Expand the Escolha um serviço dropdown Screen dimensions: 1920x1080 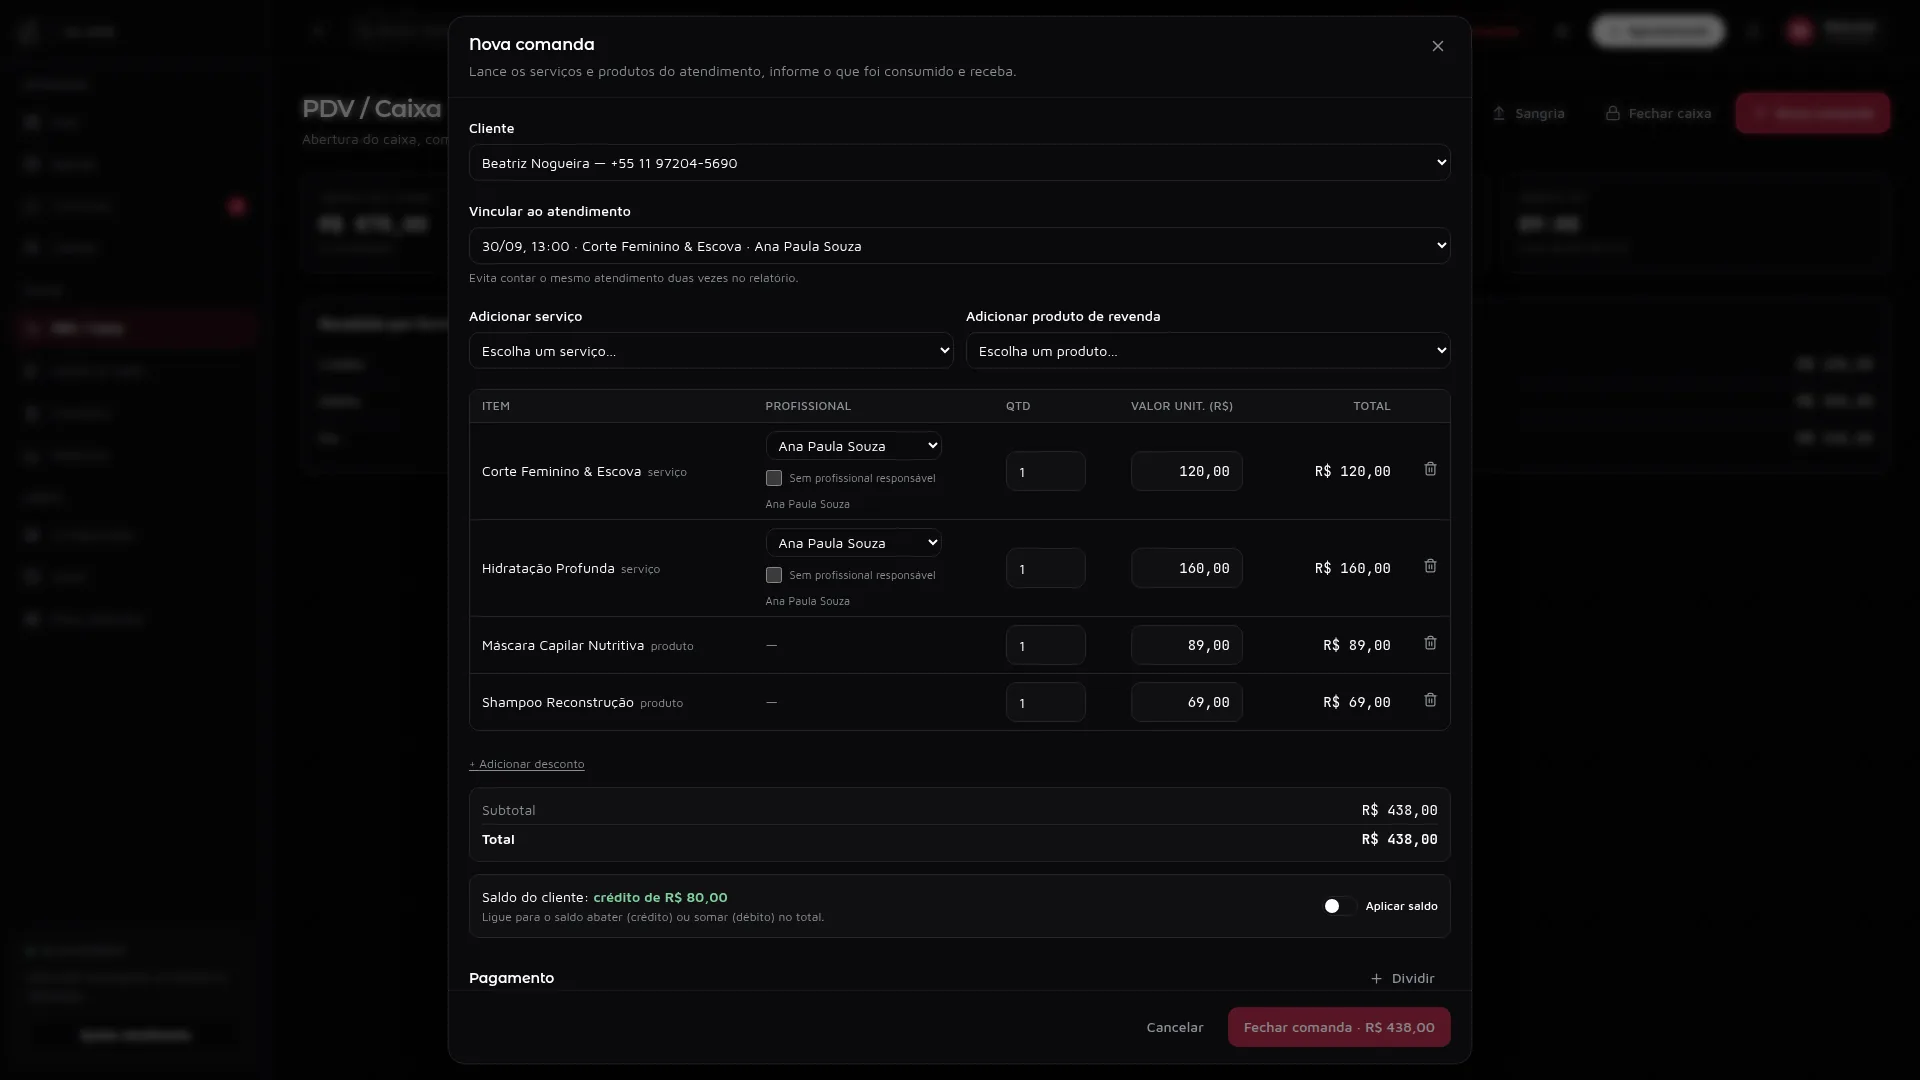point(710,351)
